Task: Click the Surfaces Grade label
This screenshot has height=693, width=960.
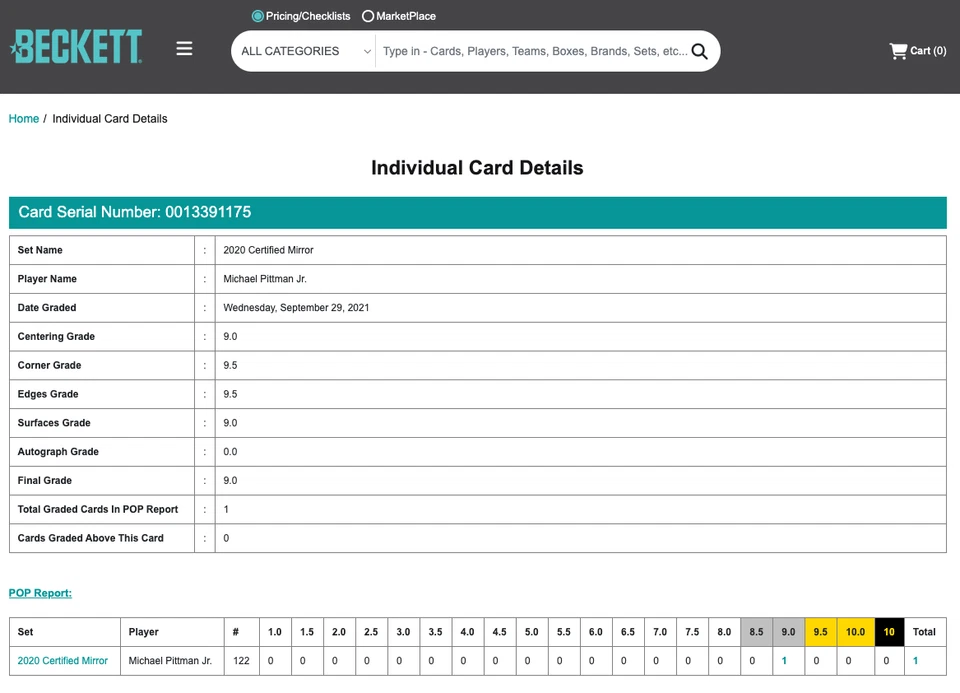Action: (x=54, y=422)
